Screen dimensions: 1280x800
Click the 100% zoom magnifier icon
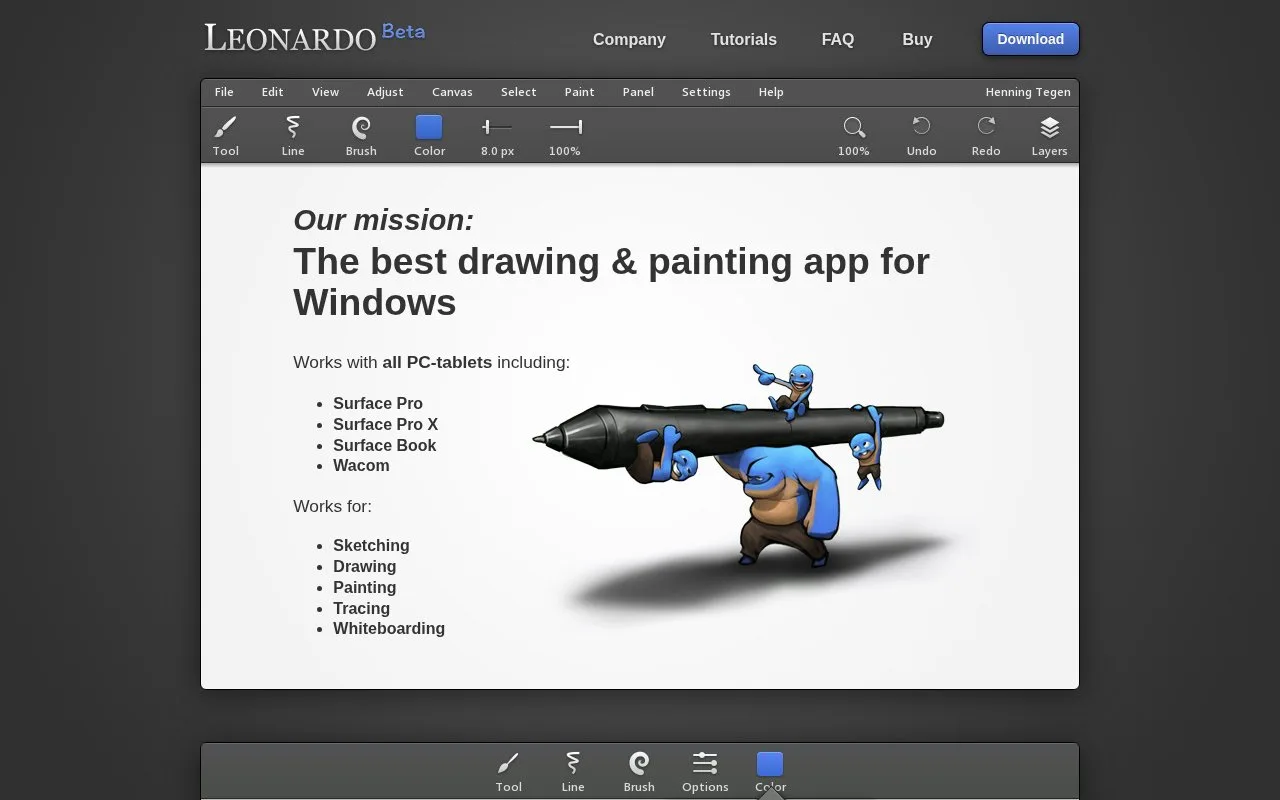tap(853, 127)
